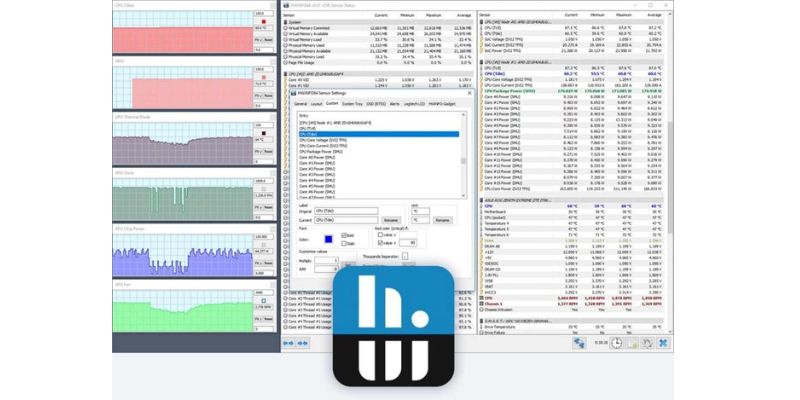Screen dimensions: 800x400
Task: Open the network remote sensor icon
Action: tap(579, 343)
